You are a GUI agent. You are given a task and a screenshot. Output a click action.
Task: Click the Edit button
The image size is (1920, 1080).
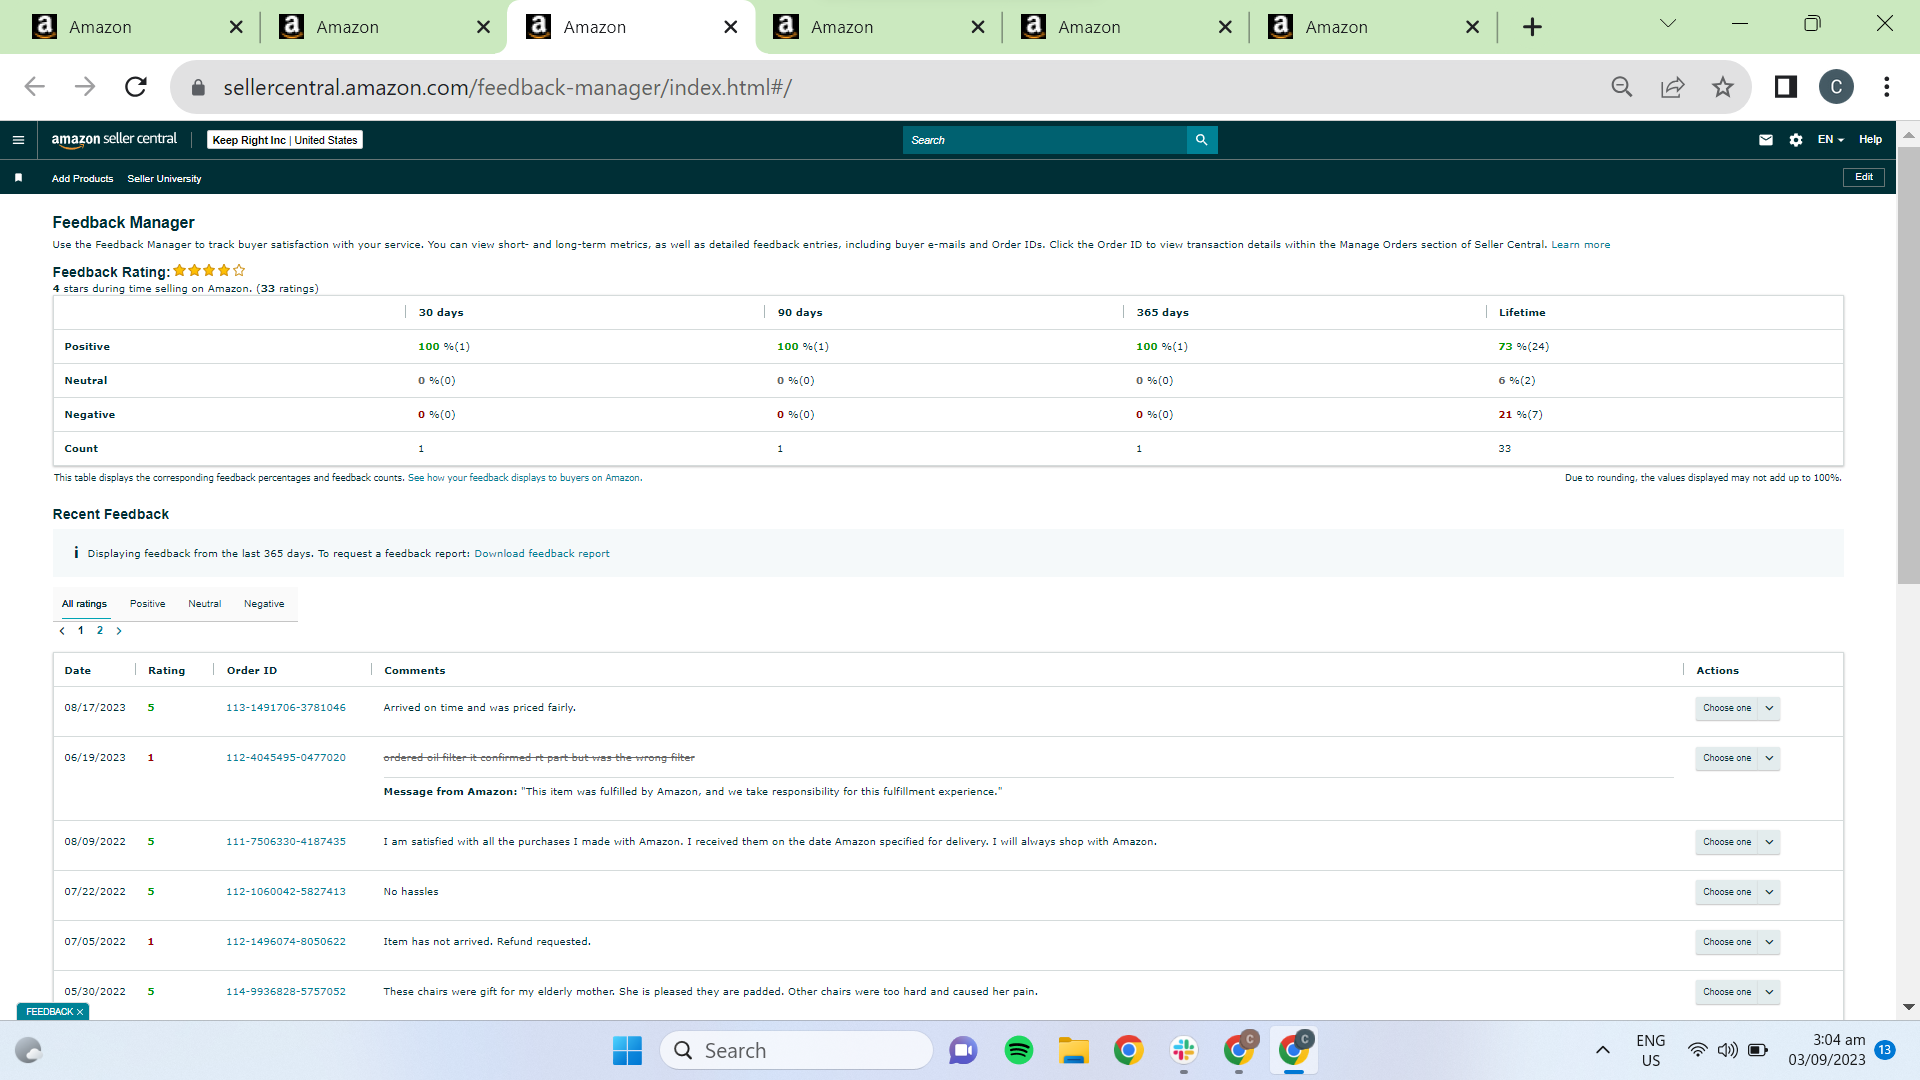1864,177
